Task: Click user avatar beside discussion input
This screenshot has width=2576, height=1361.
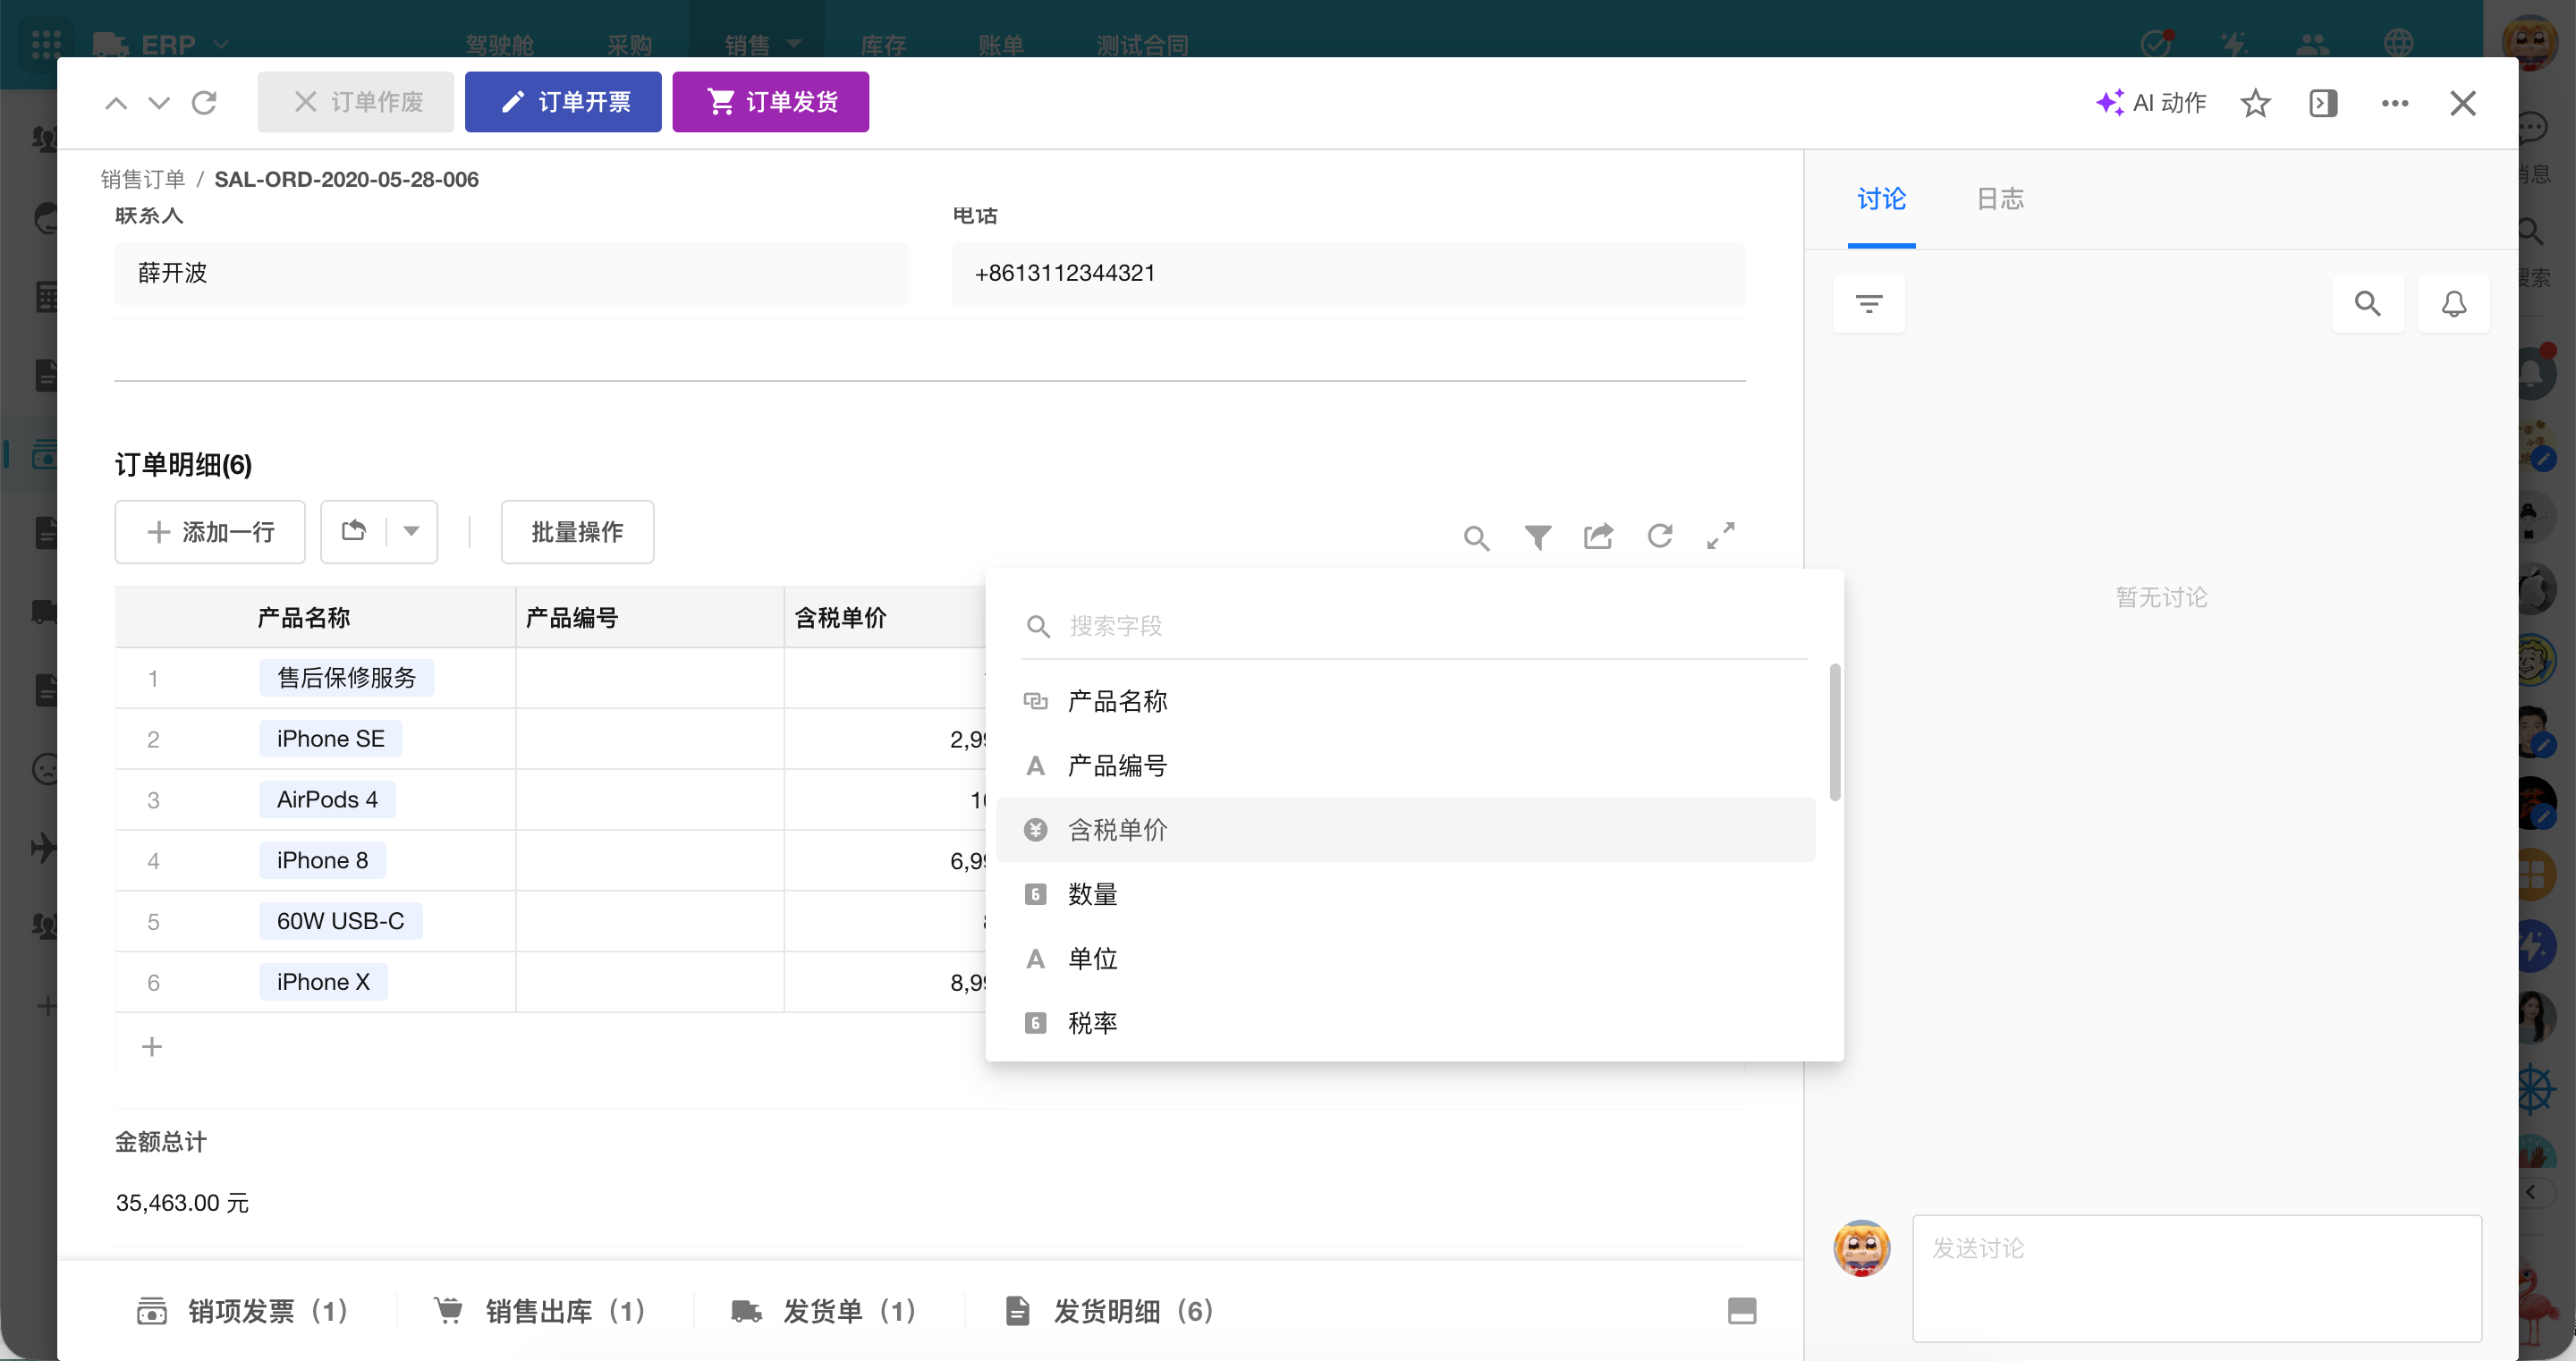Action: point(1861,1248)
